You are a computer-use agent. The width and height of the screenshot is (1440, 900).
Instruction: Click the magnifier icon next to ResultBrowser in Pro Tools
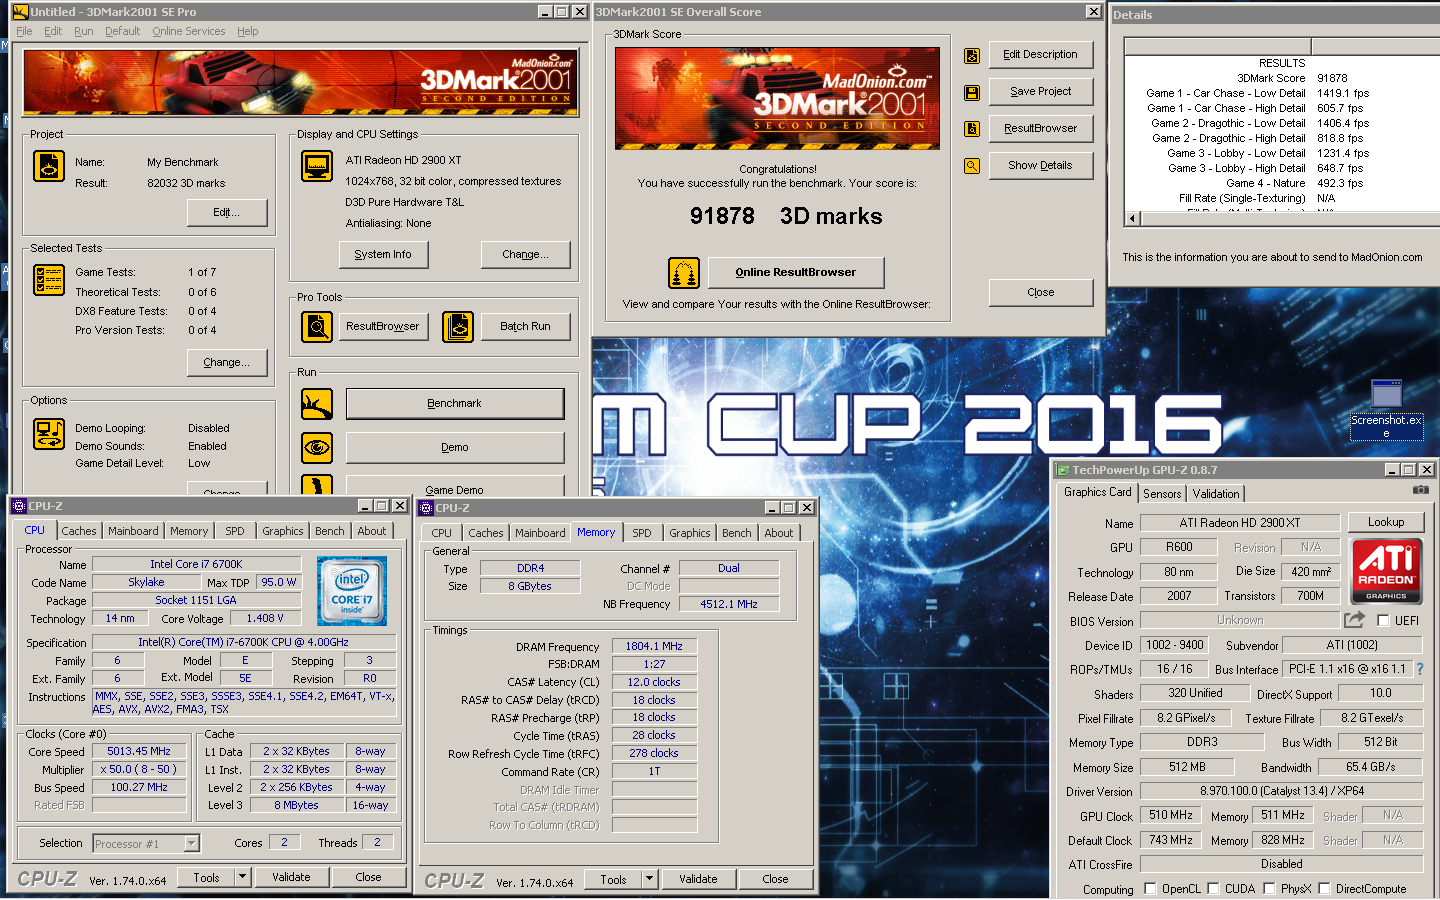pyautogui.click(x=317, y=326)
